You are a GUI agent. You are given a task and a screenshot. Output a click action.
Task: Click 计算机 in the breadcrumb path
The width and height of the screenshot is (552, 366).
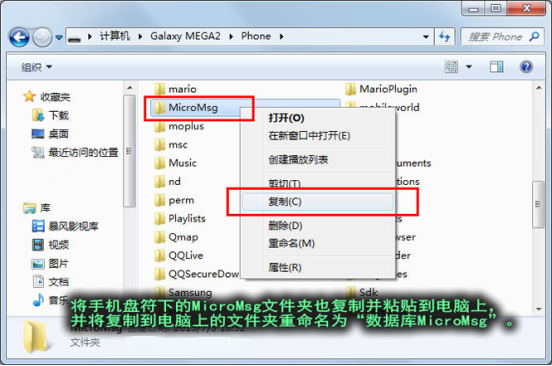point(115,36)
